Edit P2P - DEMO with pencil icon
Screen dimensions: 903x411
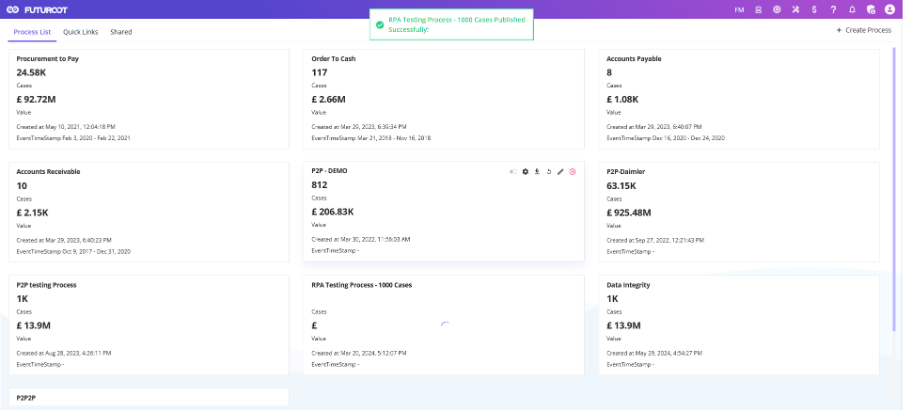tap(560, 172)
